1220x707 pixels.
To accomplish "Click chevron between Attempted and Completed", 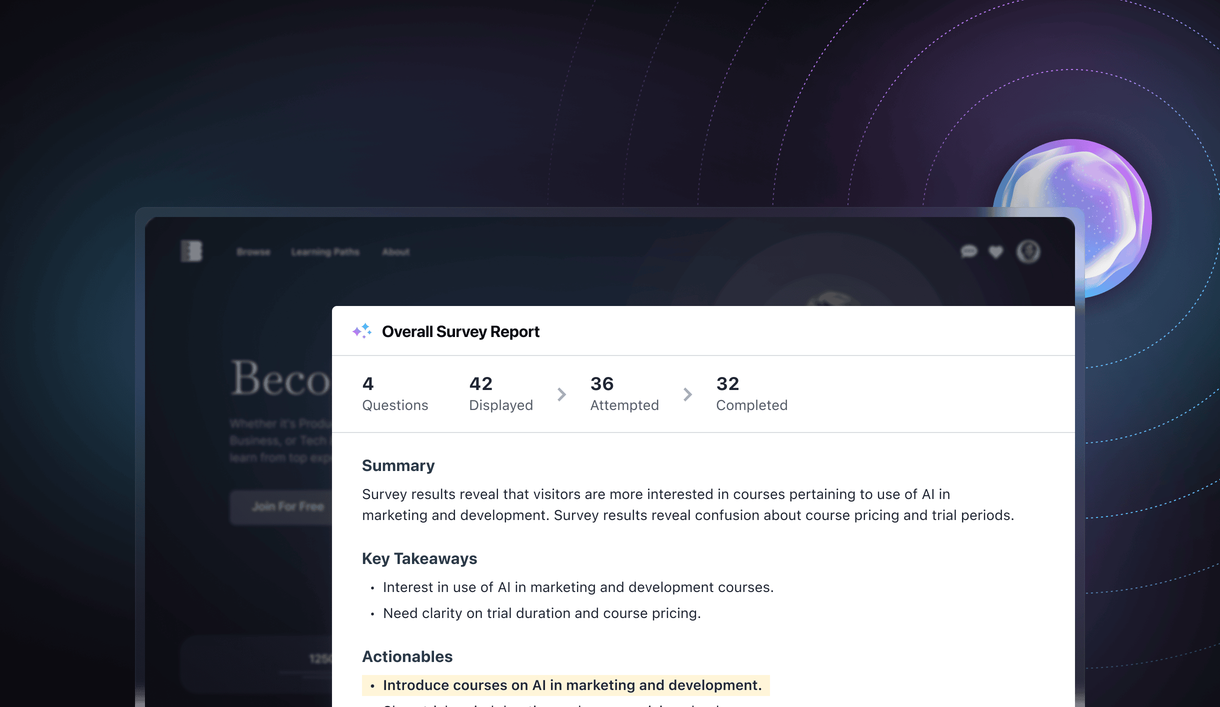I will coord(687,394).
